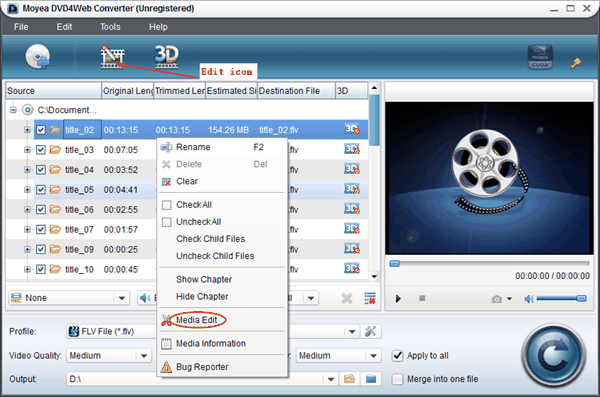Open the subtitle None dropdown

click(x=69, y=298)
